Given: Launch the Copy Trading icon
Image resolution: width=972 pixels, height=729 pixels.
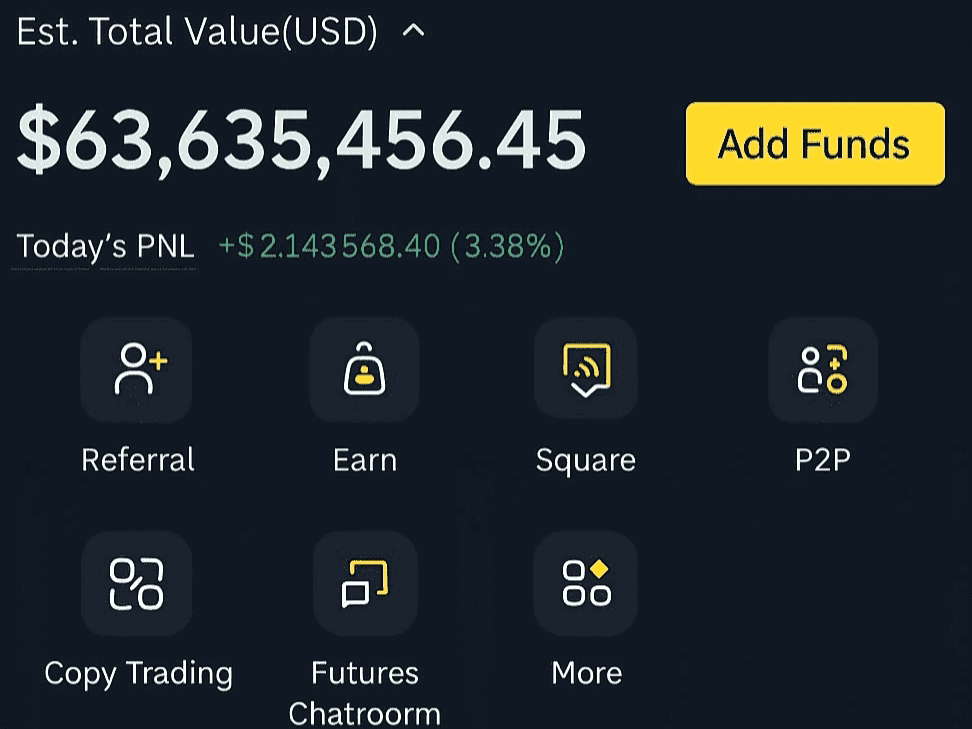Looking at the screenshot, I should (x=136, y=583).
